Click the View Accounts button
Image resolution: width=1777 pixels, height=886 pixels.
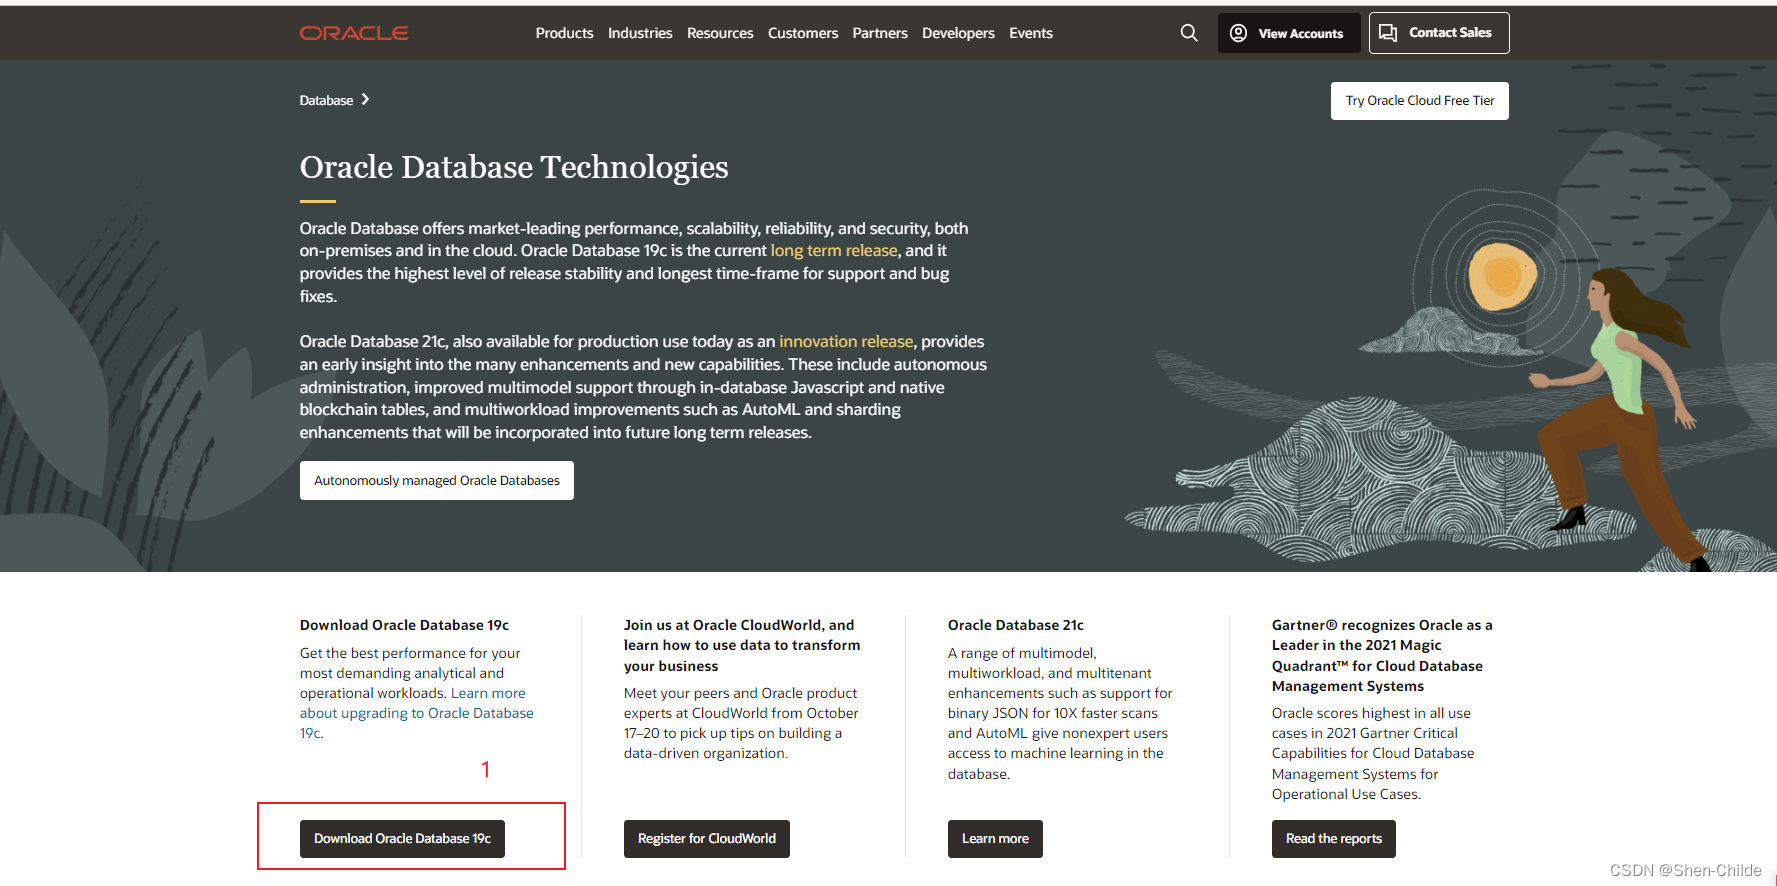click(x=1289, y=33)
